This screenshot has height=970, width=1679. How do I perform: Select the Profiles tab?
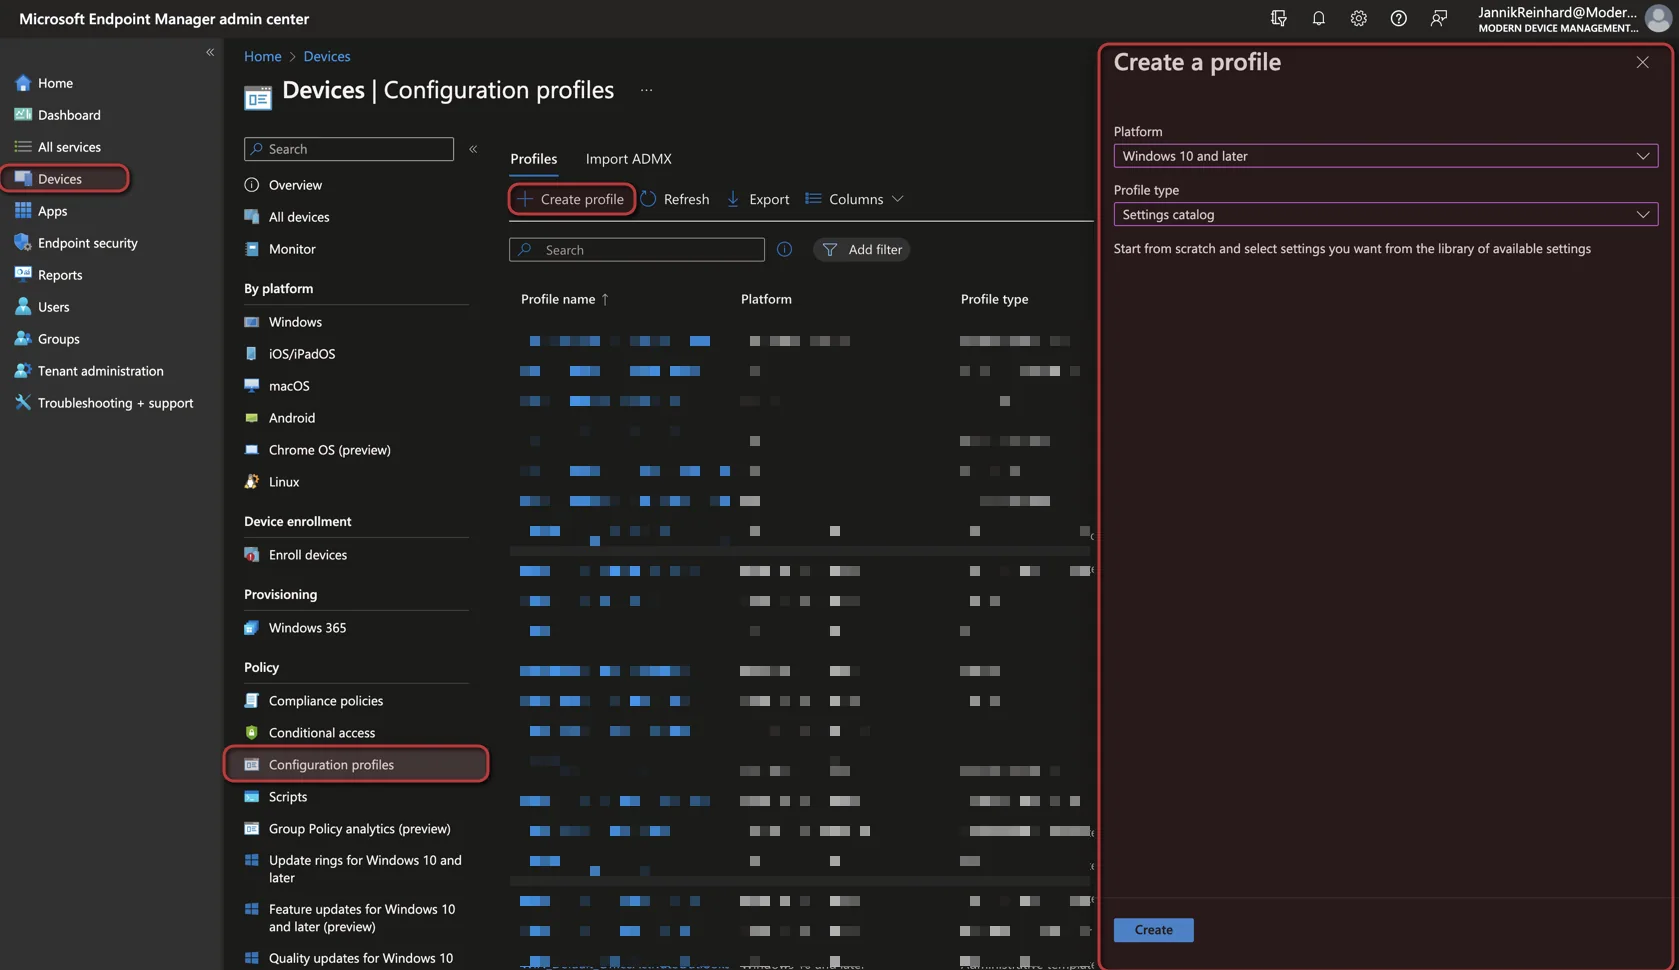coord(533,159)
